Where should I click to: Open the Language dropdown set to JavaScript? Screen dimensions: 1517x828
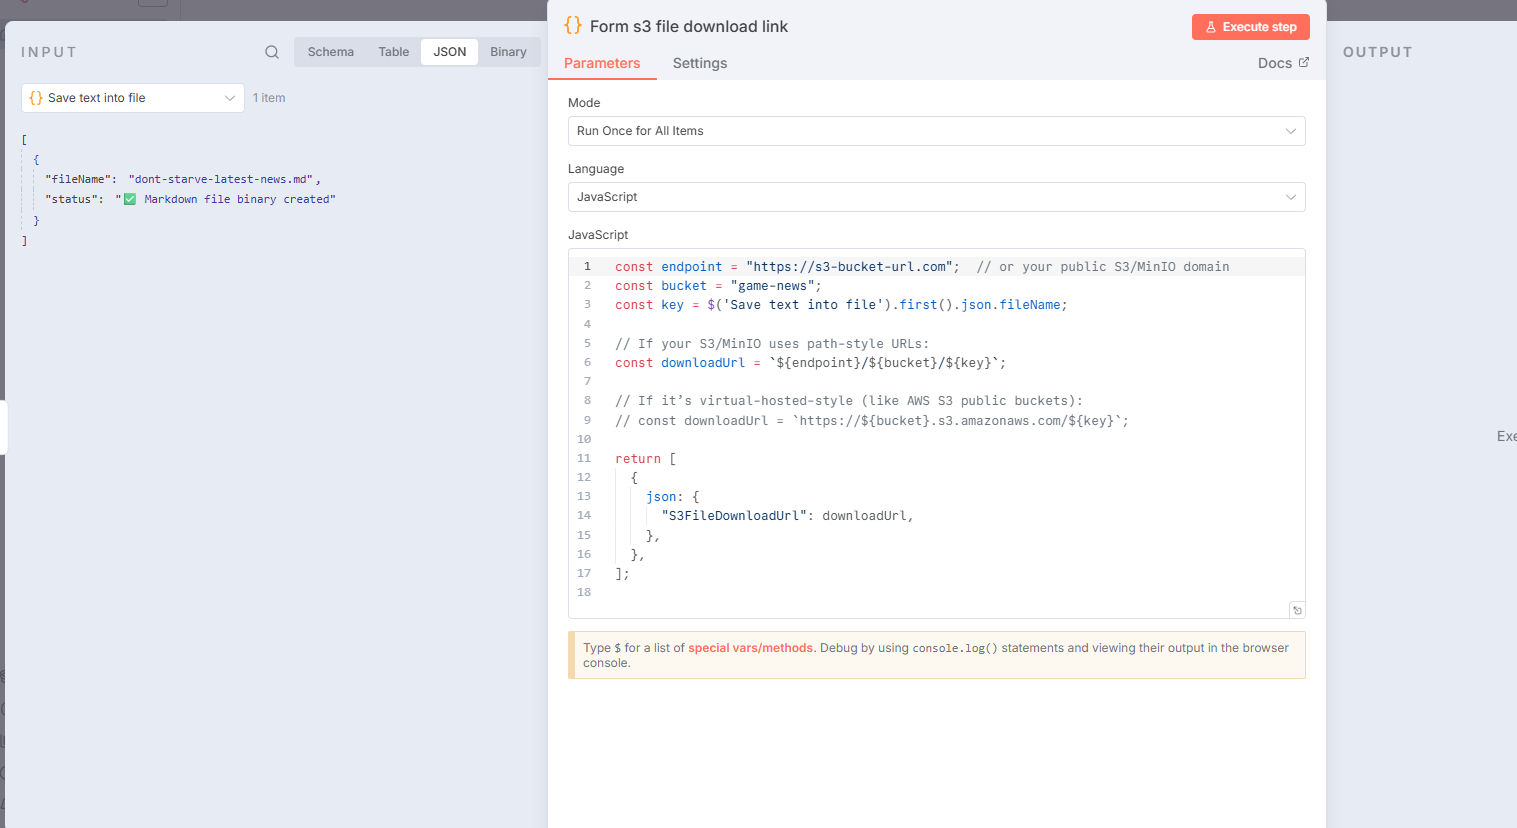(x=936, y=197)
